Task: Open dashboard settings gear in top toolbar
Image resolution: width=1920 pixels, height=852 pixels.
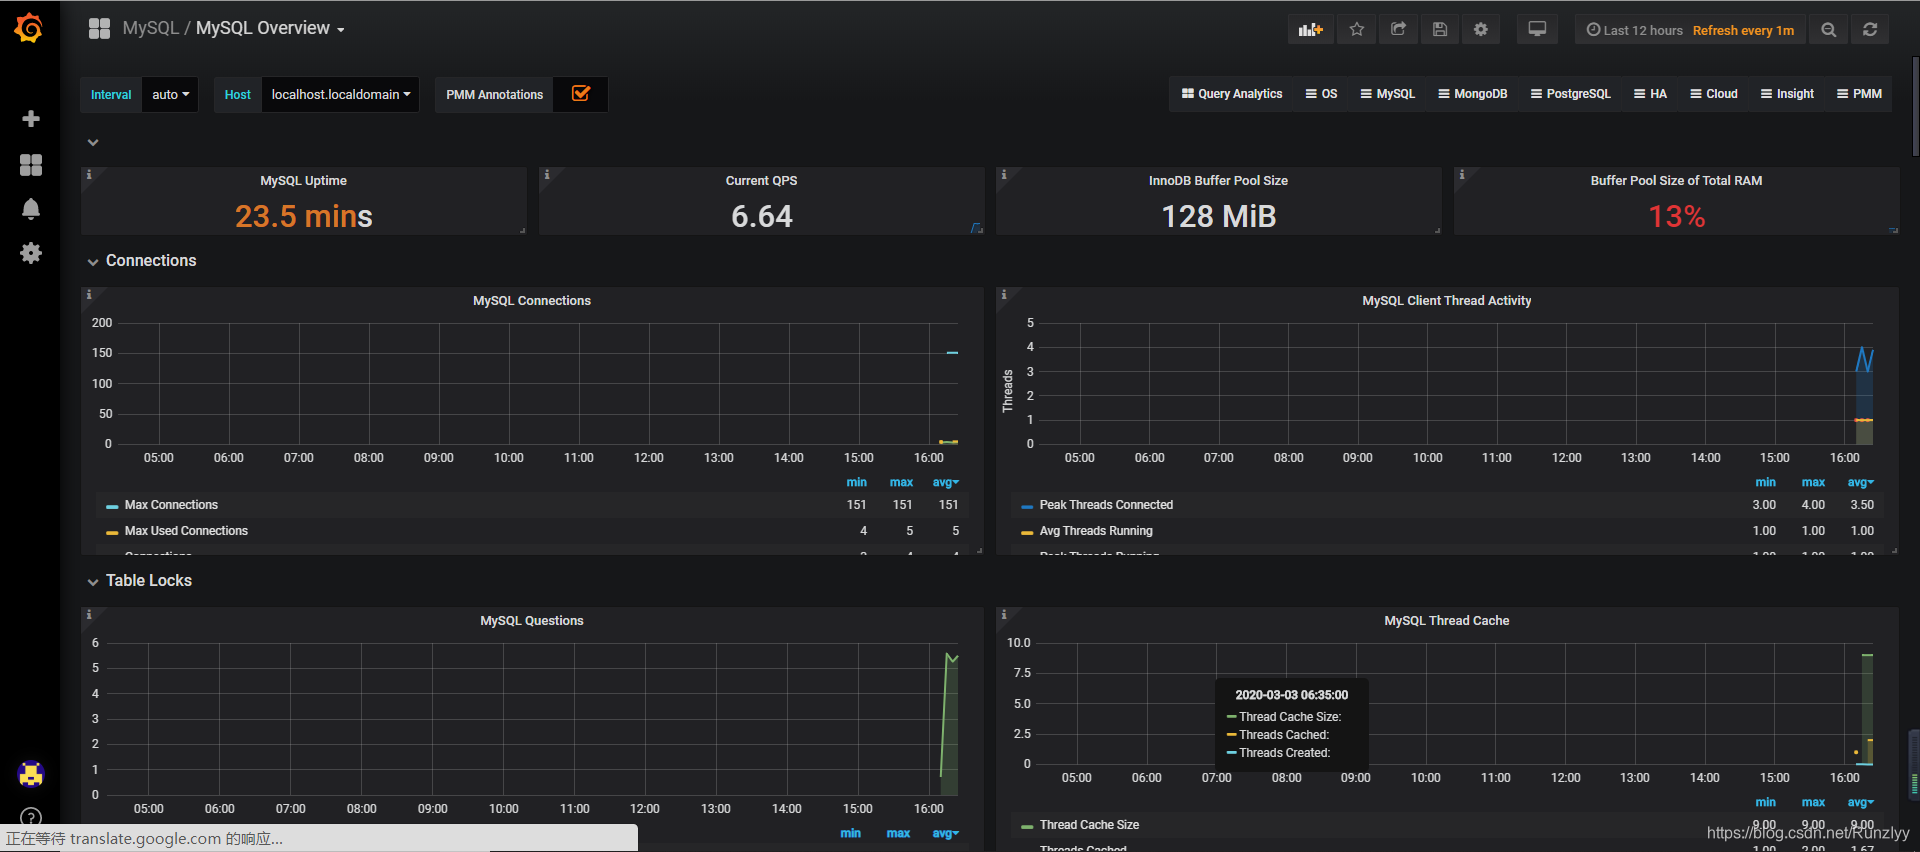Action: [x=1481, y=30]
